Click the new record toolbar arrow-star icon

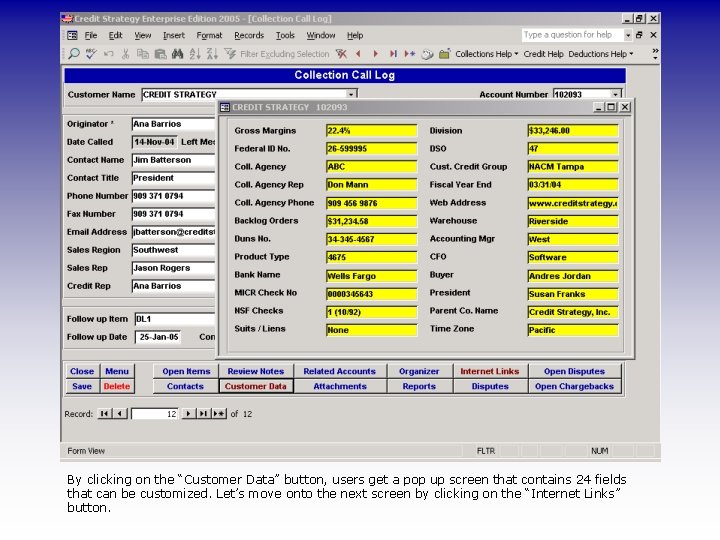point(410,54)
